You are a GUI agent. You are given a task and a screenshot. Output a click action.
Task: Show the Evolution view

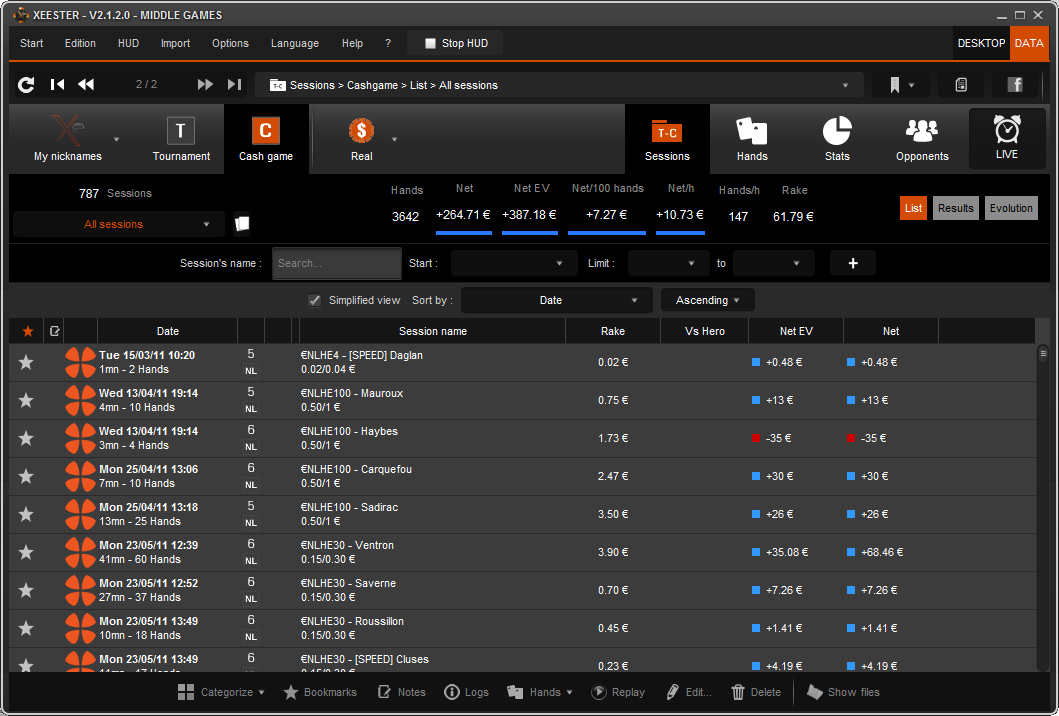(1010, 207)
